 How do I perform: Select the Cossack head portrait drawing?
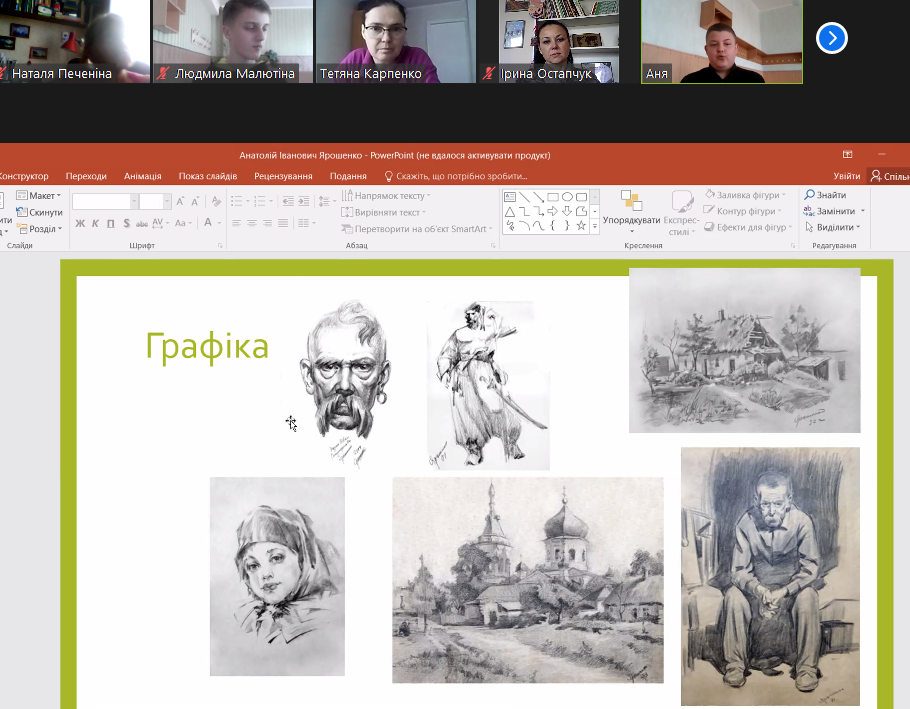click(x=345, y=383)
